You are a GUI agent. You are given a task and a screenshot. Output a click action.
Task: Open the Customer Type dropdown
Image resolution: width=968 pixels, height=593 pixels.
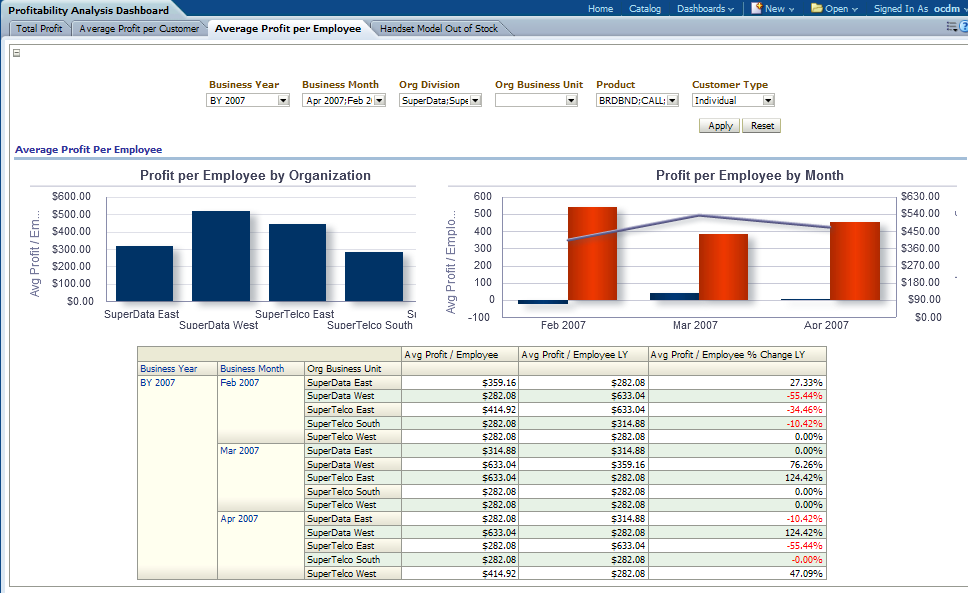(768, 100)
